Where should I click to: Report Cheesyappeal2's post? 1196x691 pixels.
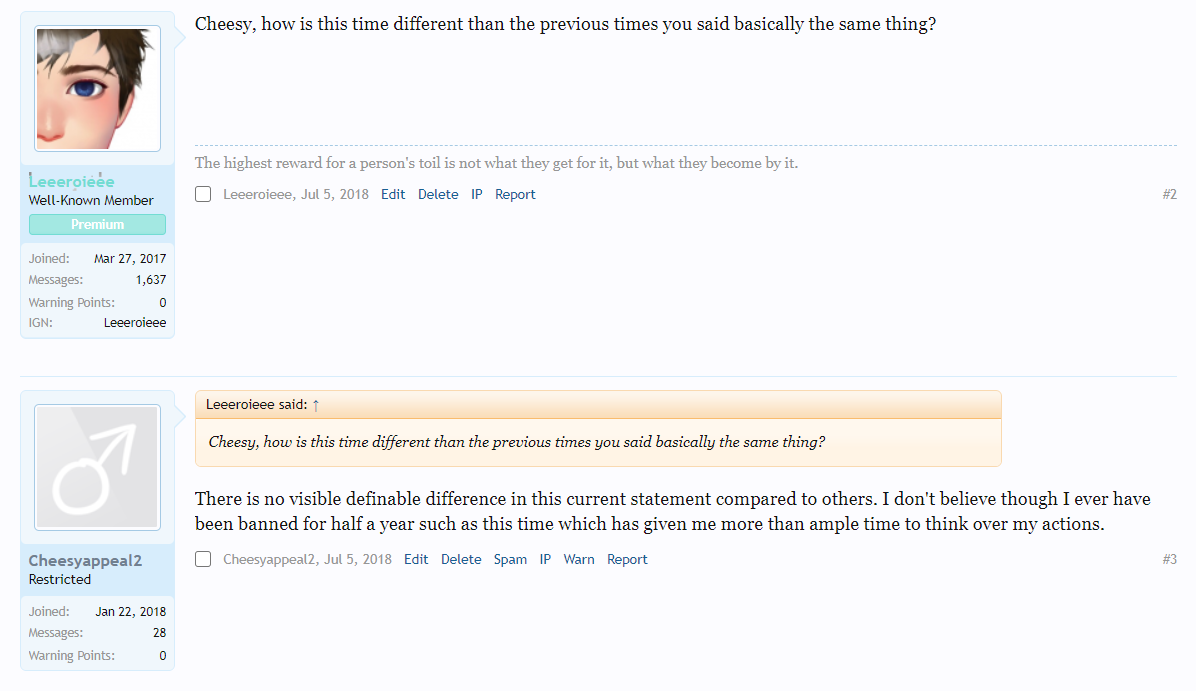click(x=627, y=560)
